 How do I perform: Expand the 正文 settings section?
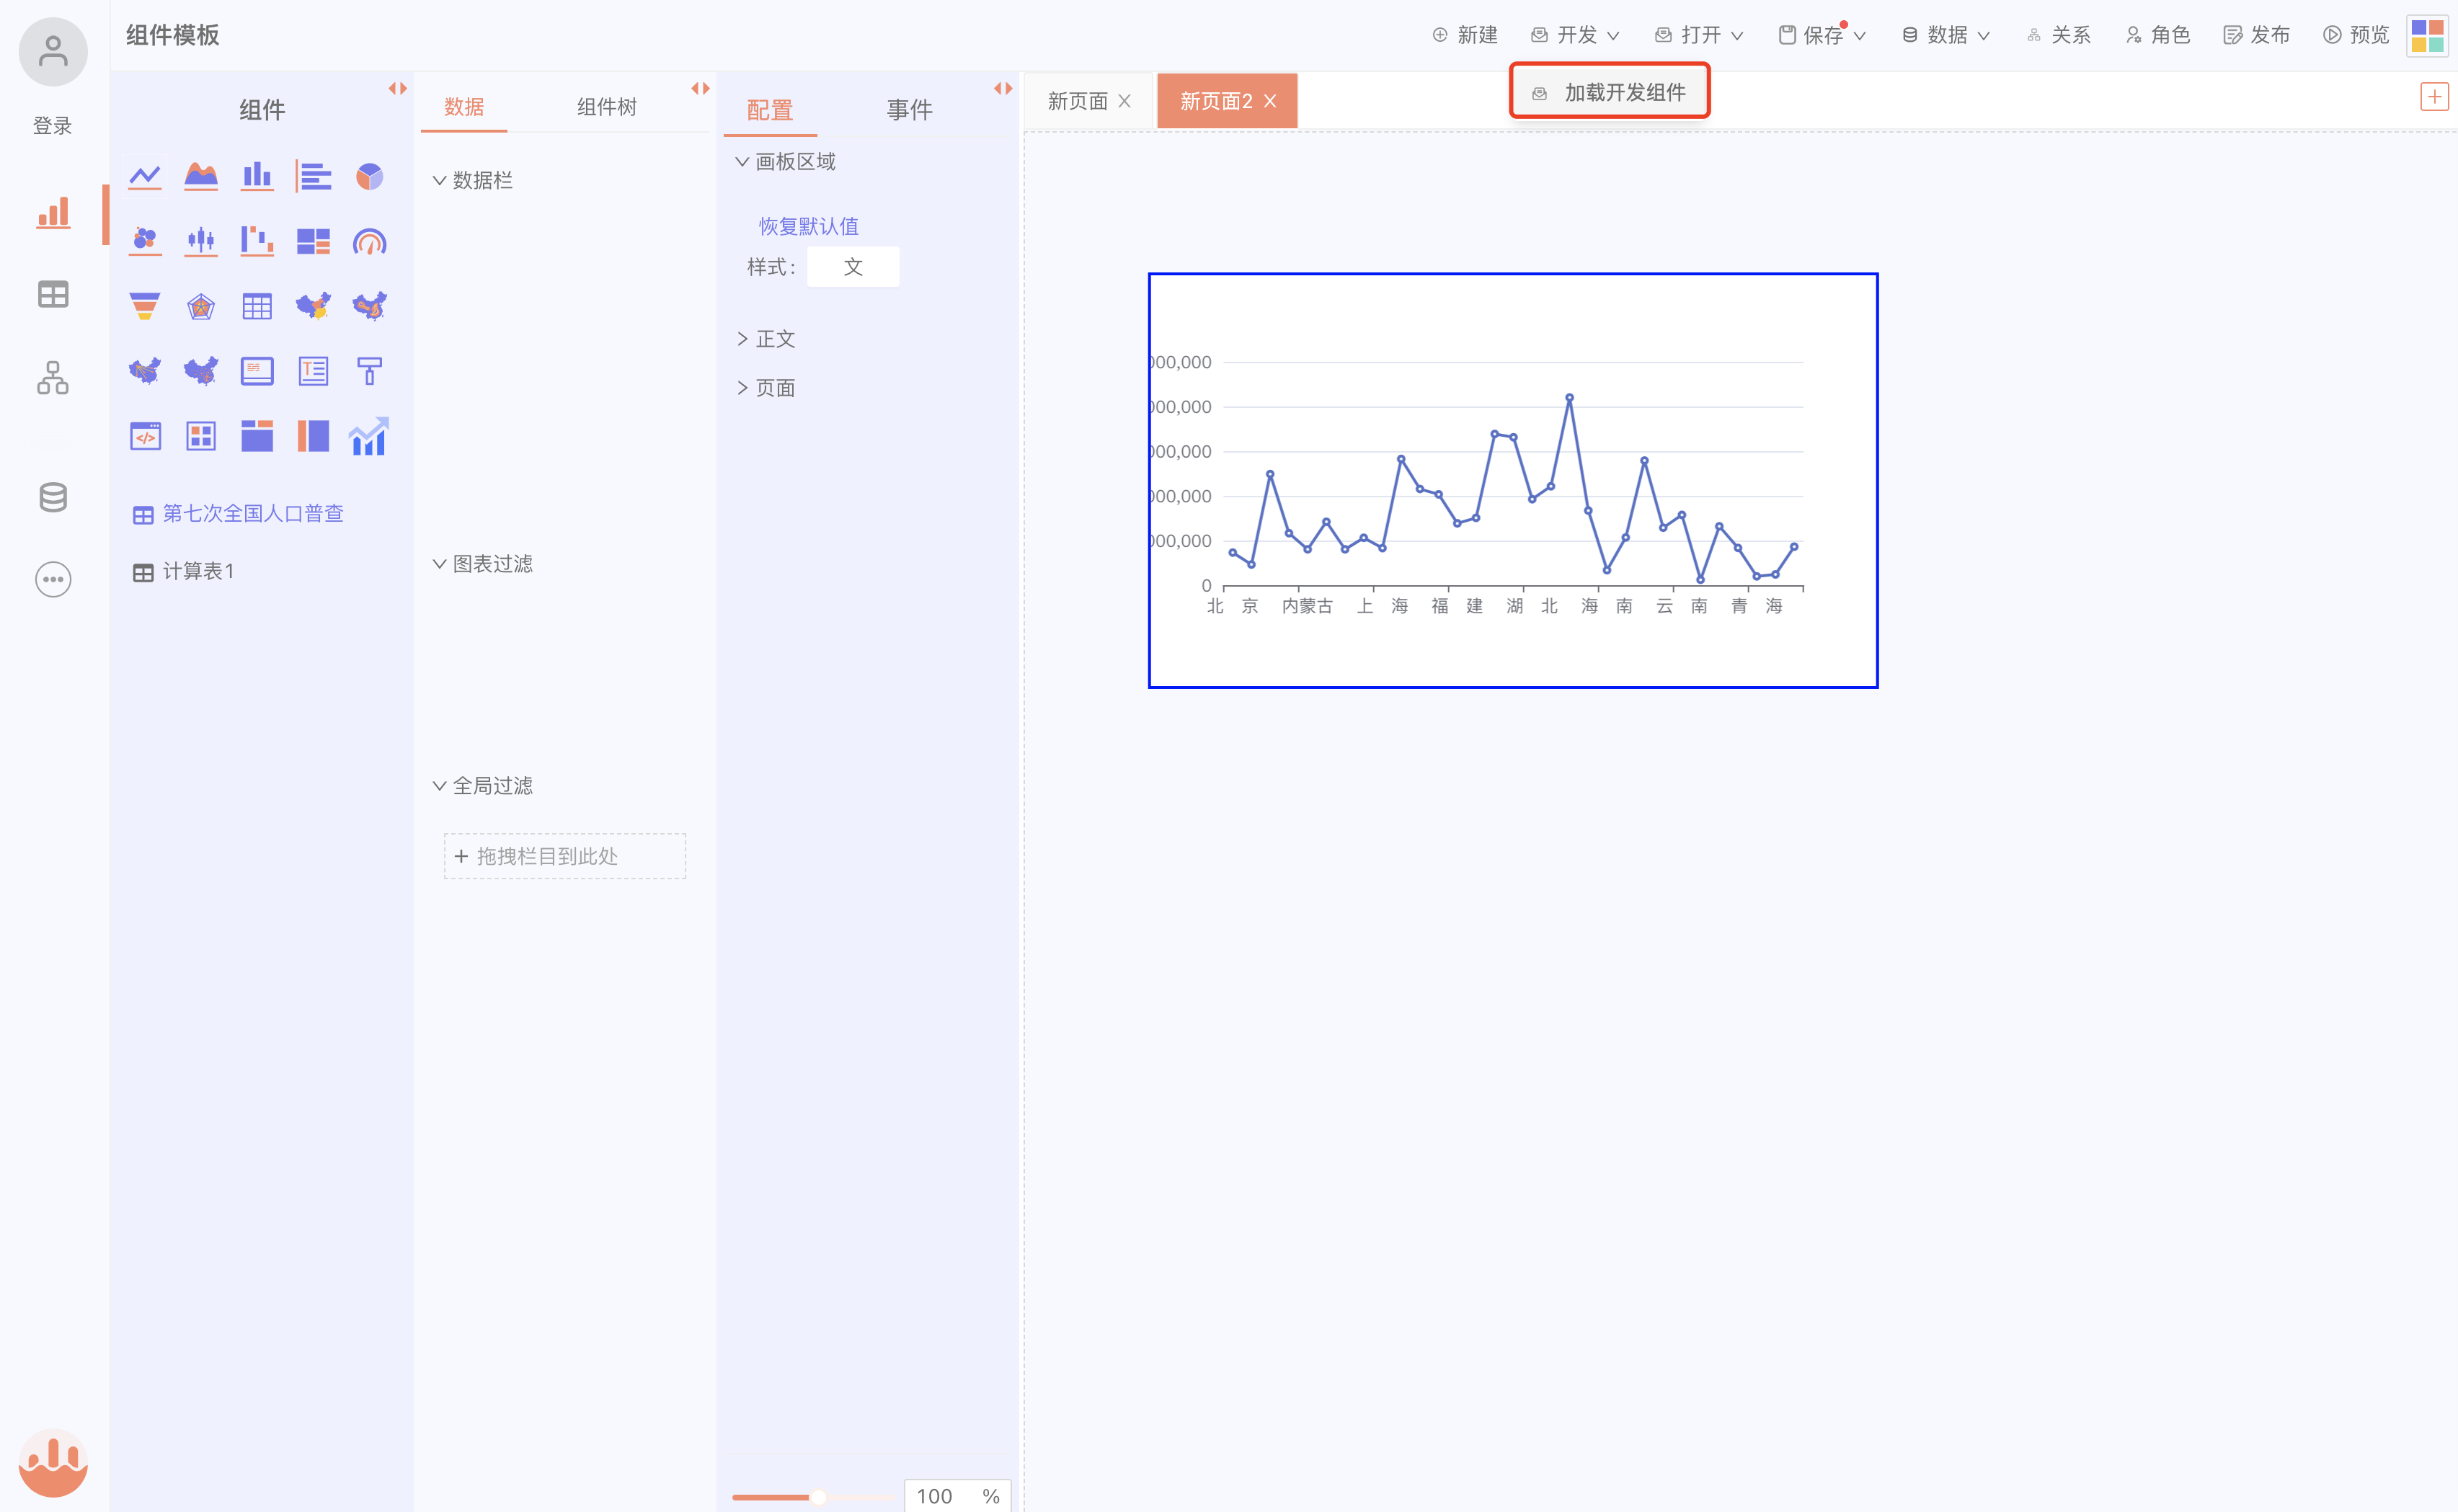coord(766,339)
